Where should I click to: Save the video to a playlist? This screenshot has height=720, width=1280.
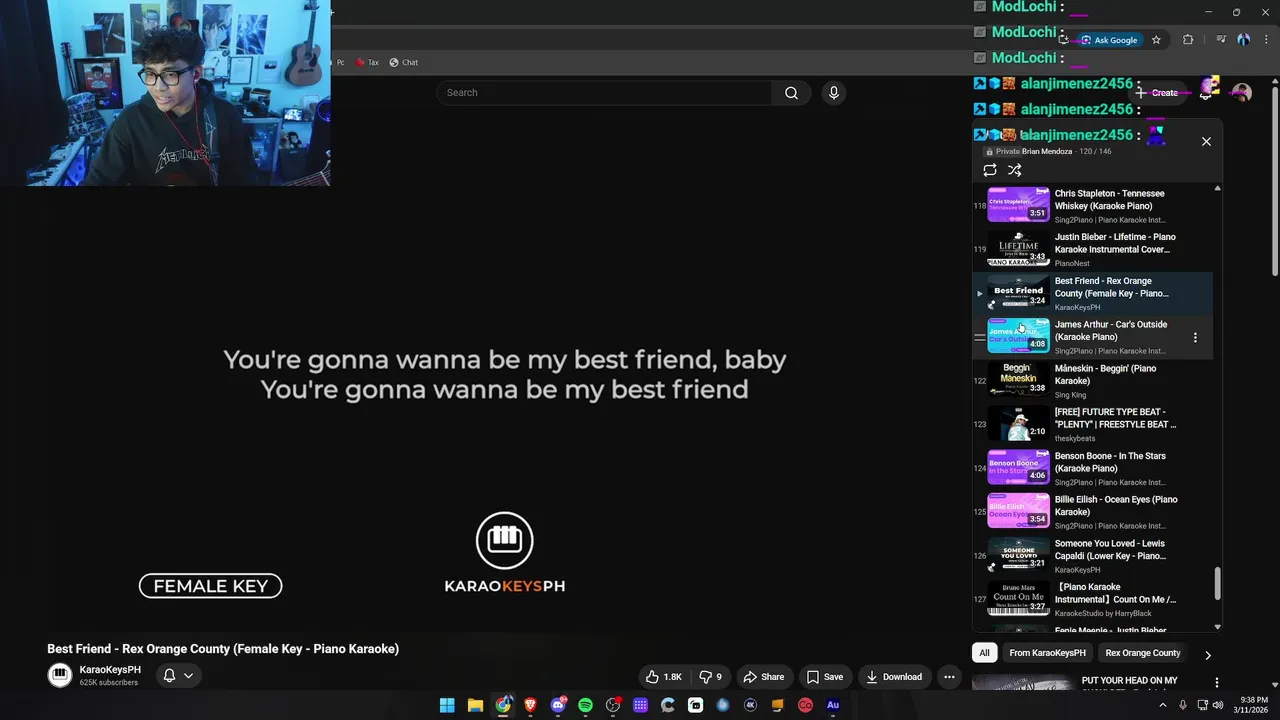pos(825,677)
